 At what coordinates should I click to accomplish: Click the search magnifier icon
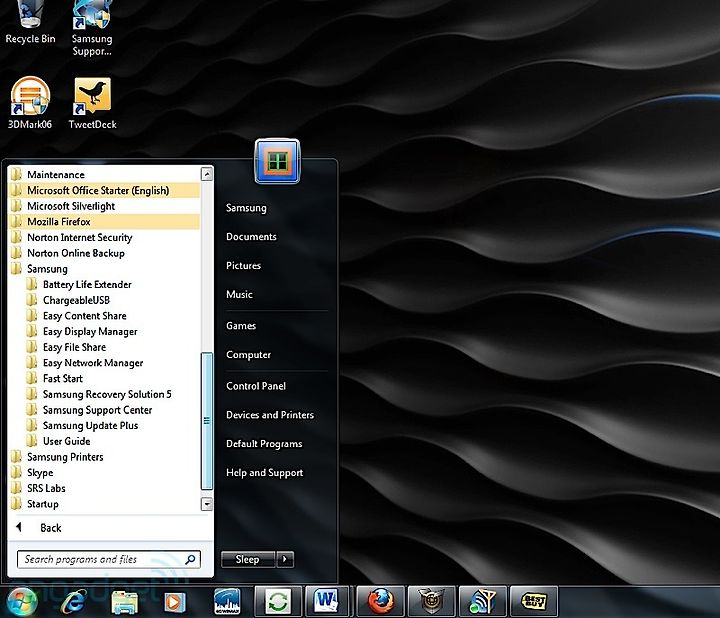(191, 559)
